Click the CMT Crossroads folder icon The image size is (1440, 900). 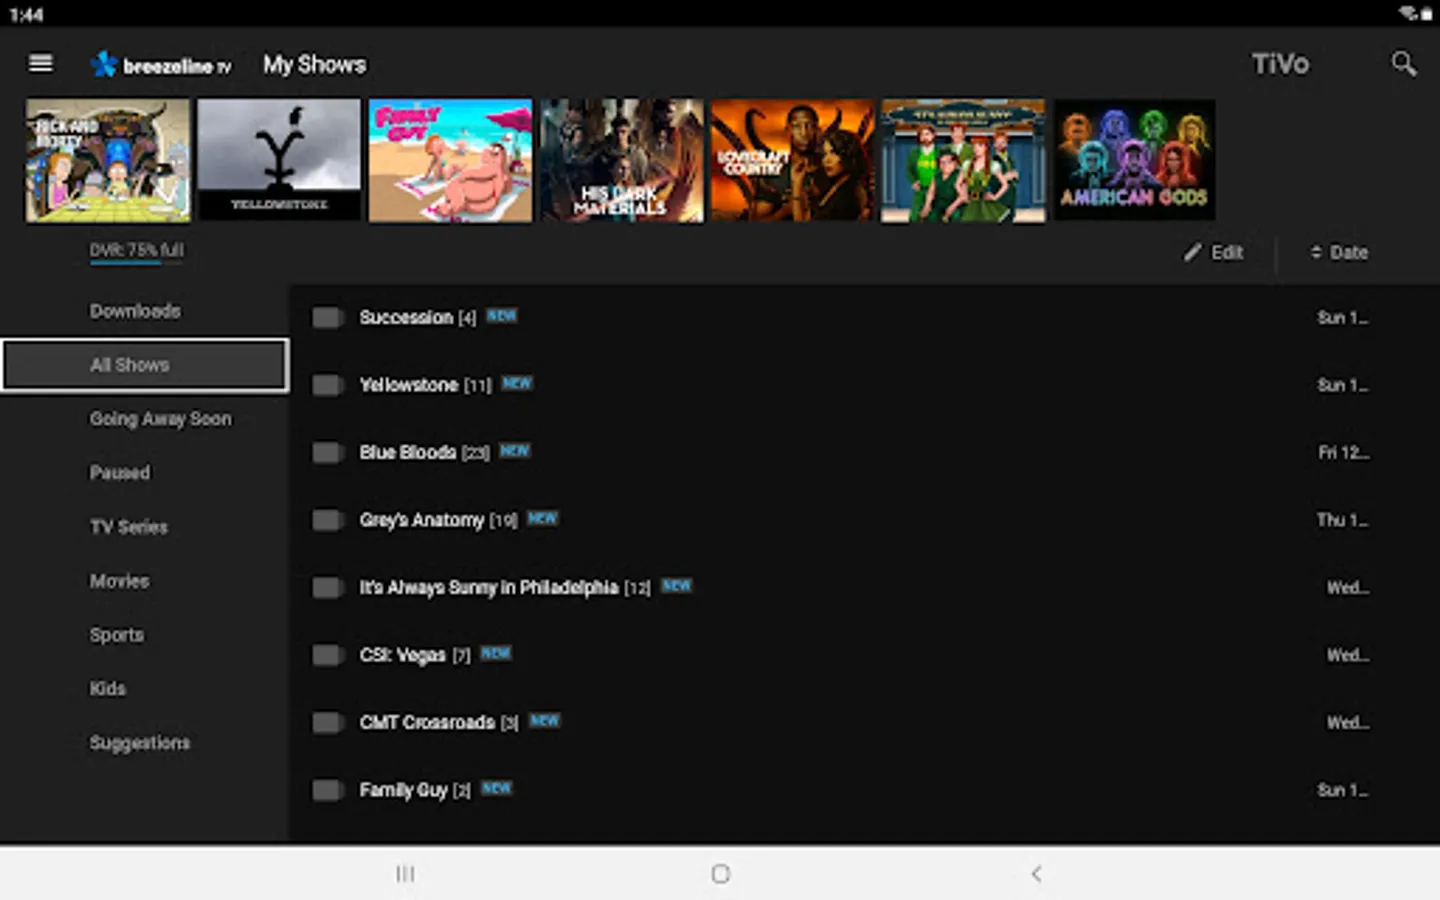coord(327,723)
